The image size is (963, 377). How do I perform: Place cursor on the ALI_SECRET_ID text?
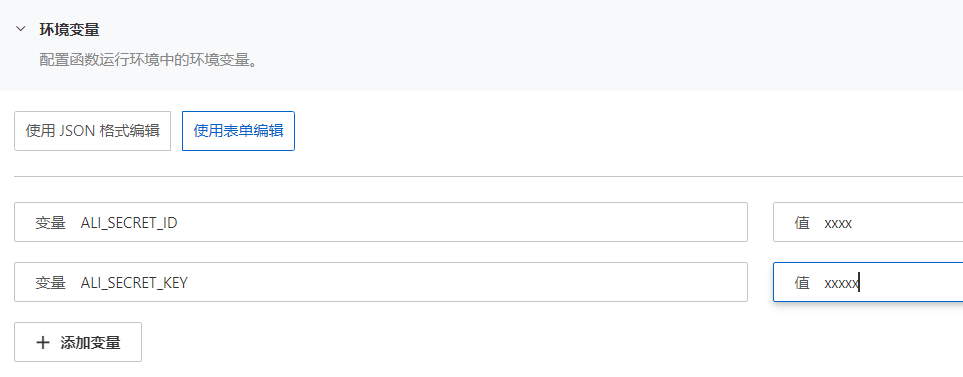point(129,223)
